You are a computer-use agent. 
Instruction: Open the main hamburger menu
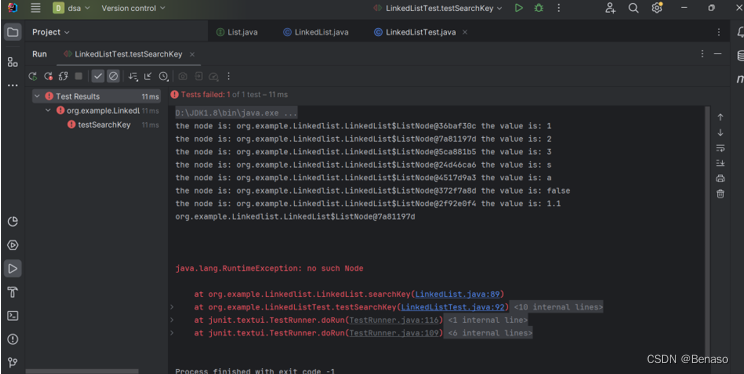[x=36, y=8]
